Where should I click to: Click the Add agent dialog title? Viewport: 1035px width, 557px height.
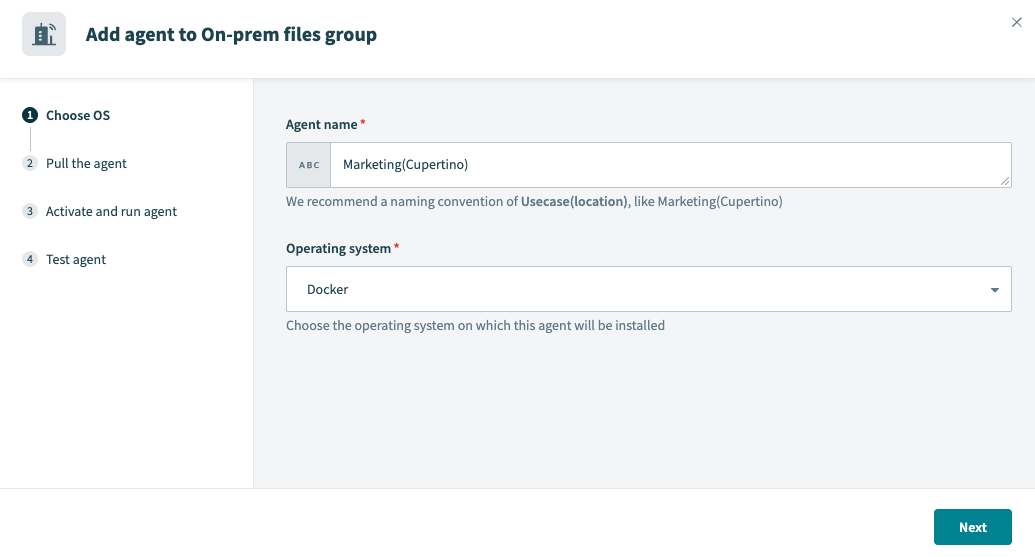tap(231, 35)
